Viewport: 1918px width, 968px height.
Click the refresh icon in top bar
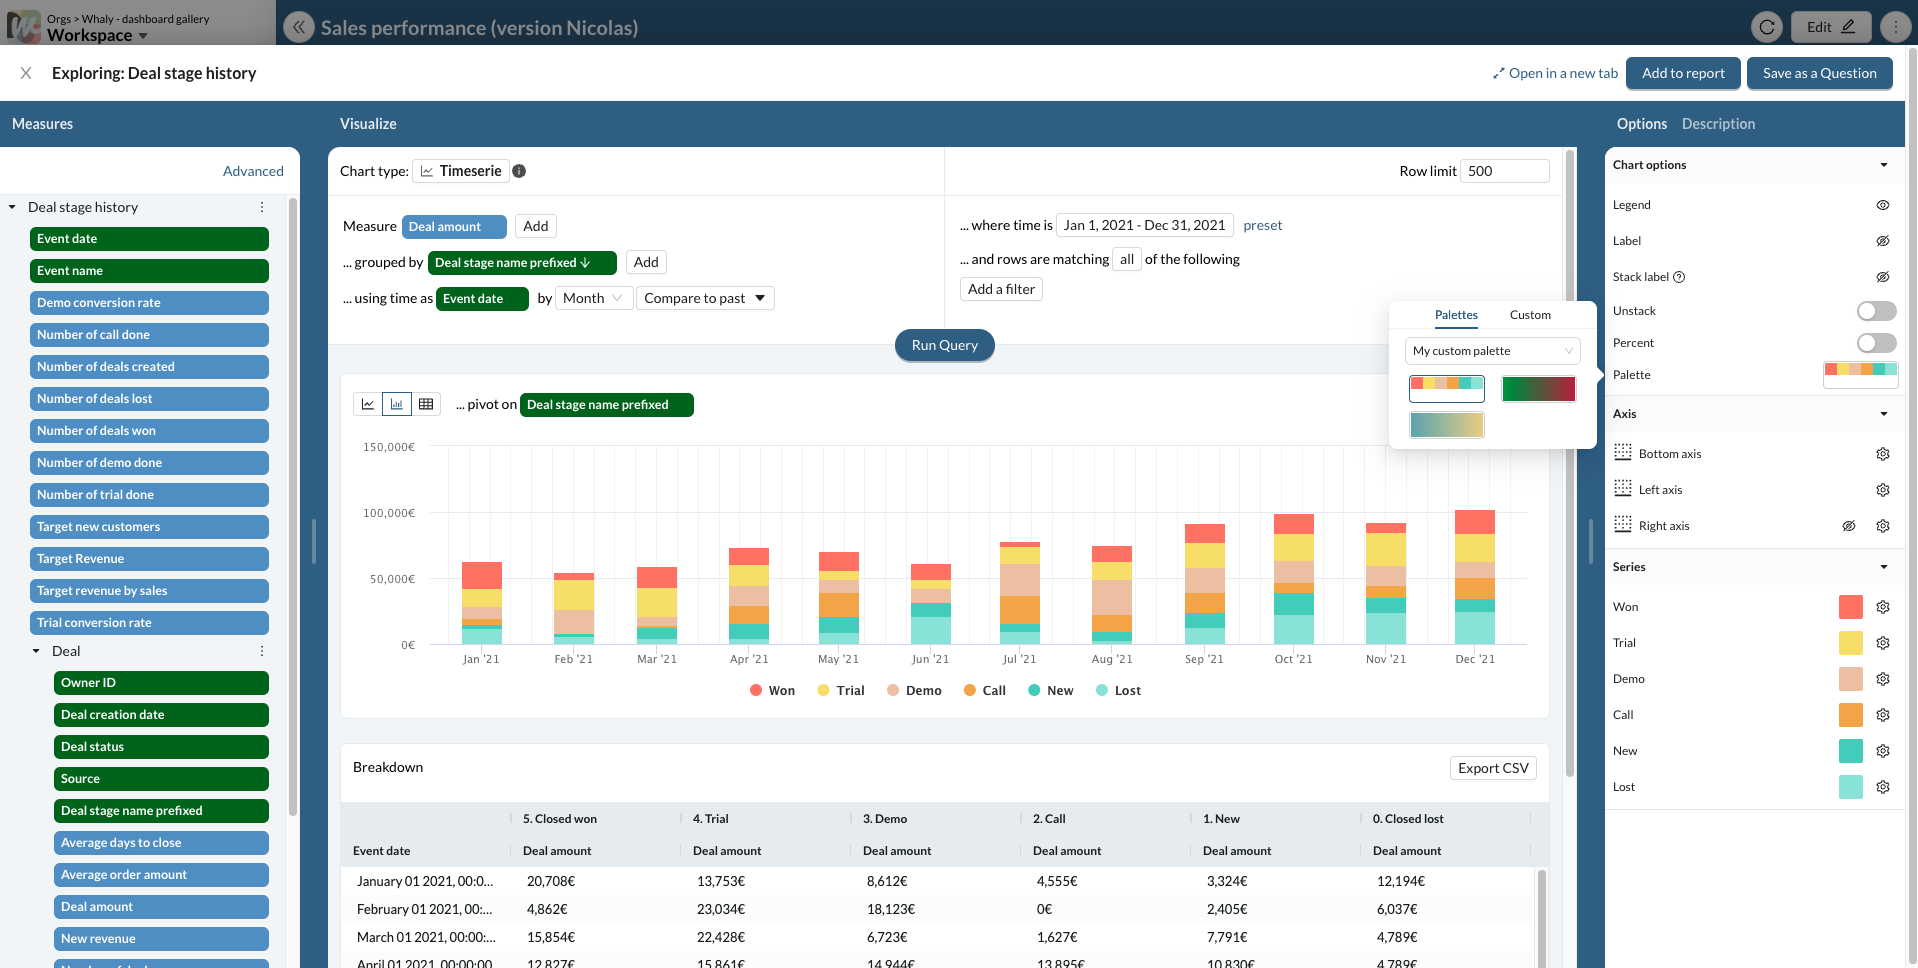coord(1767,27)
